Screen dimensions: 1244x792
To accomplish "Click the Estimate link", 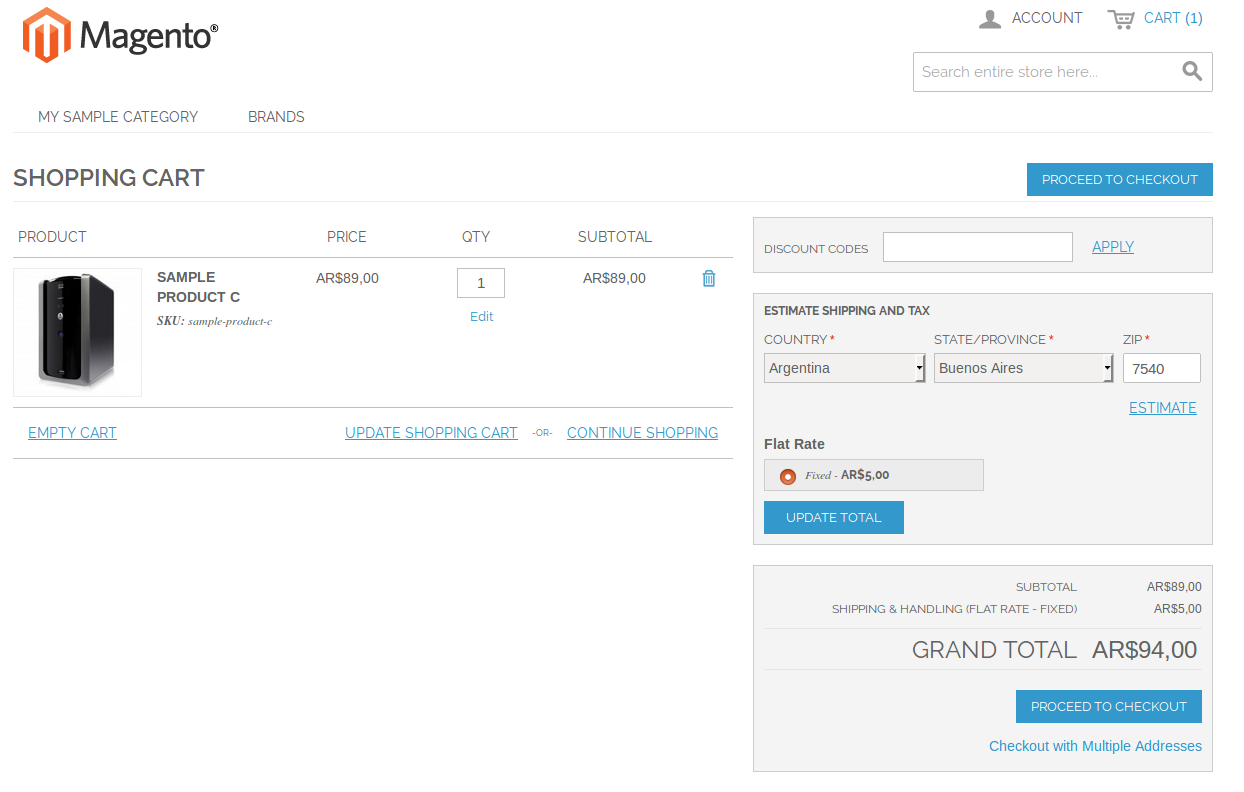I will tap(1162, 407).
